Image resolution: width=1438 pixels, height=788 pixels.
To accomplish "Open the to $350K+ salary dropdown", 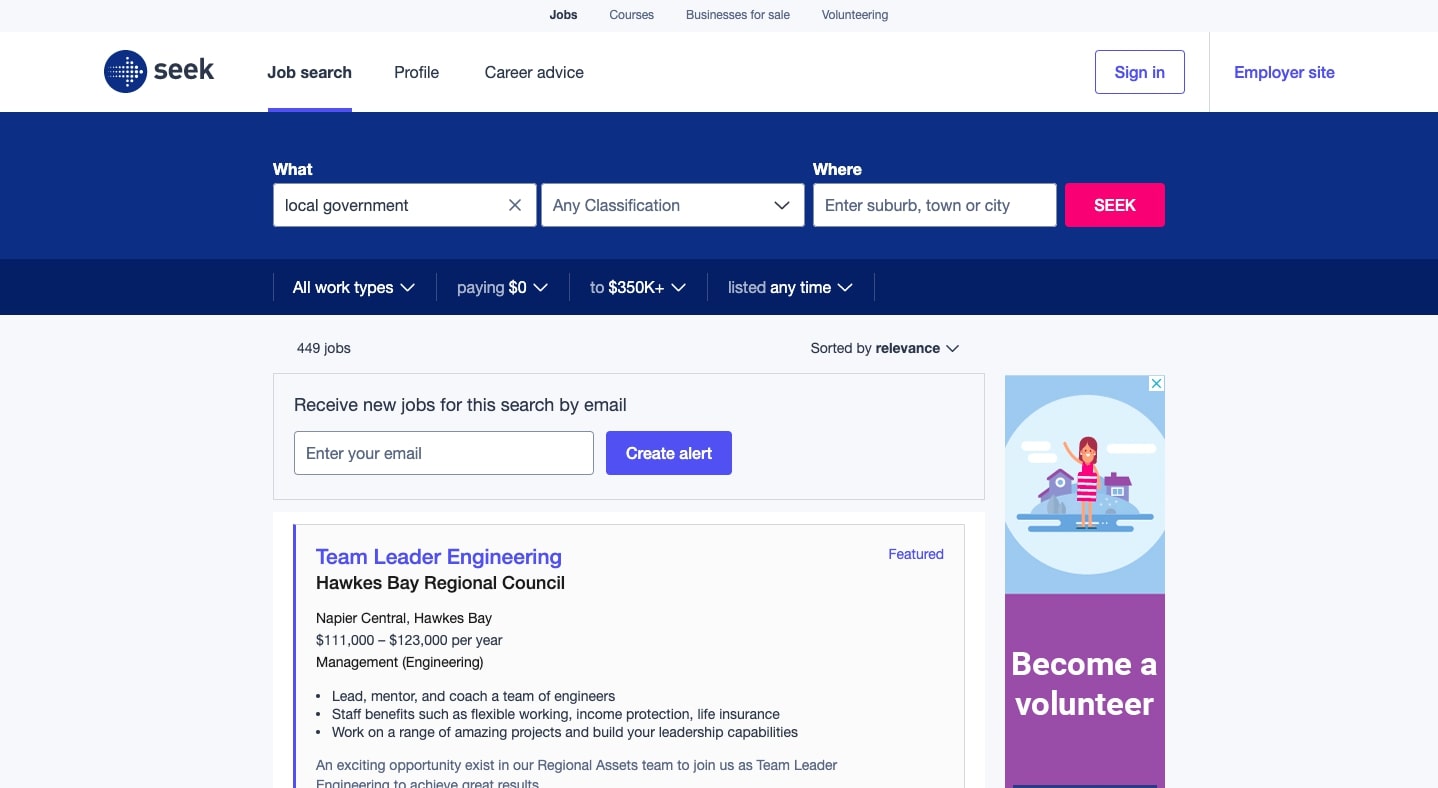I will pyautogui.click(x=638, y=287).
